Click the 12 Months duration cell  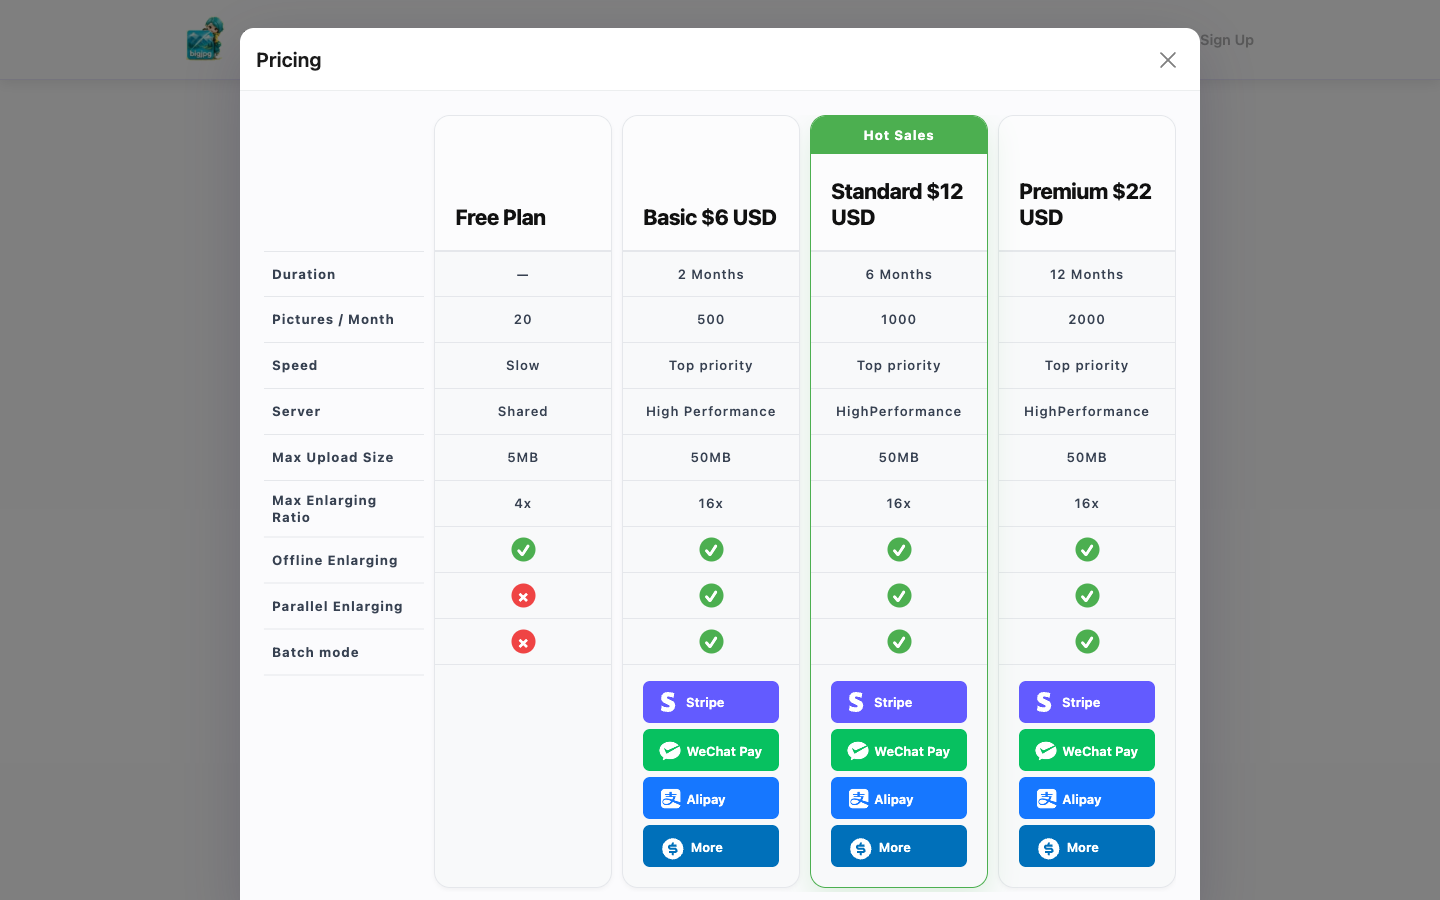click(x=1087, y=274)
